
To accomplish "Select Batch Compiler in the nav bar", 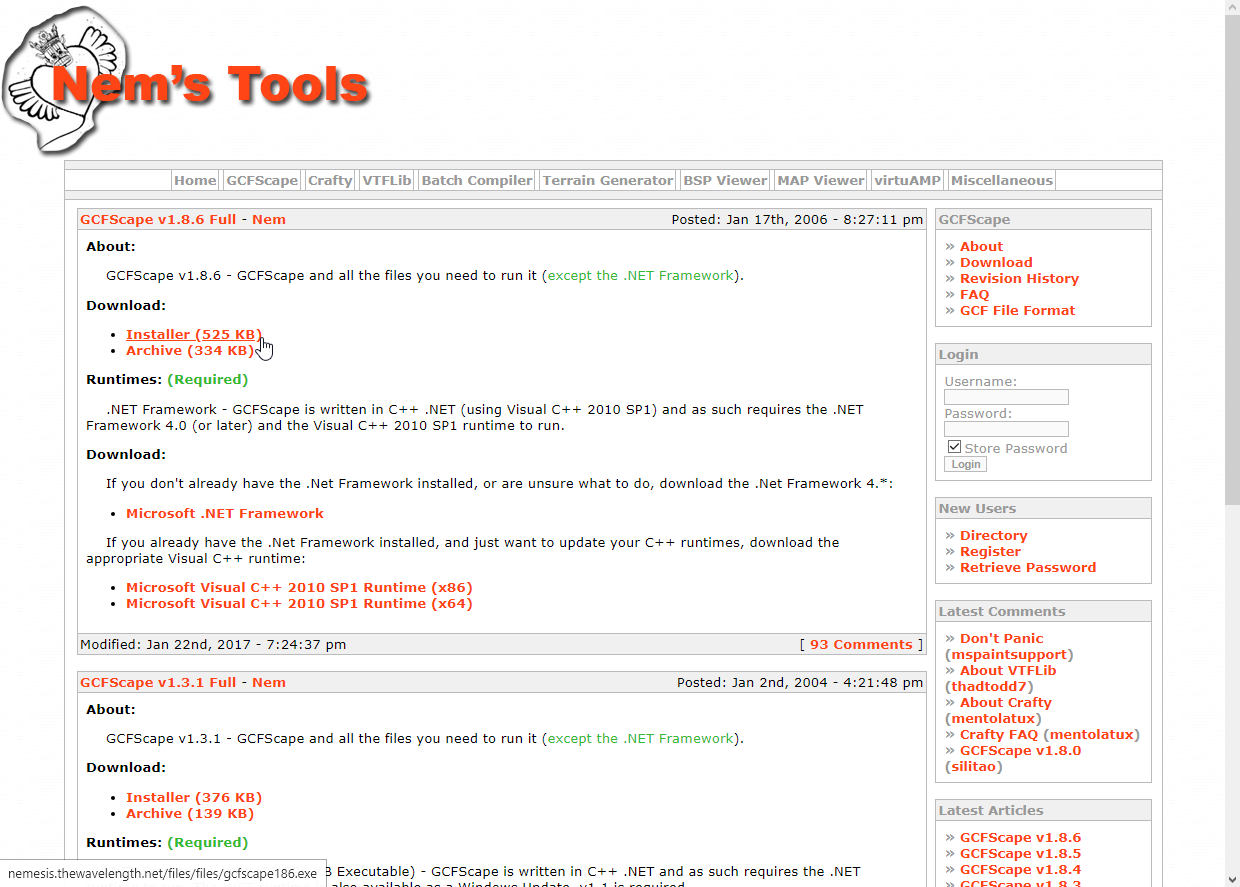I will pos(477,181).
